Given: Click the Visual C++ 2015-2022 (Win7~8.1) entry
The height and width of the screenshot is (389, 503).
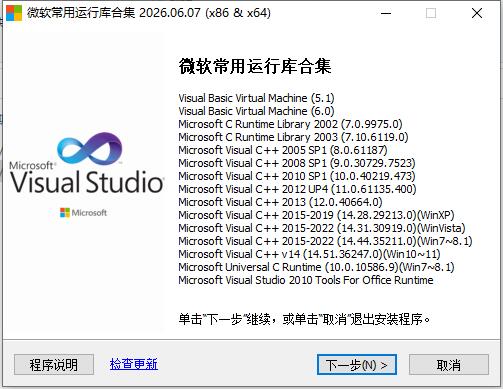Looking at the screenshot, I should 325,241.
